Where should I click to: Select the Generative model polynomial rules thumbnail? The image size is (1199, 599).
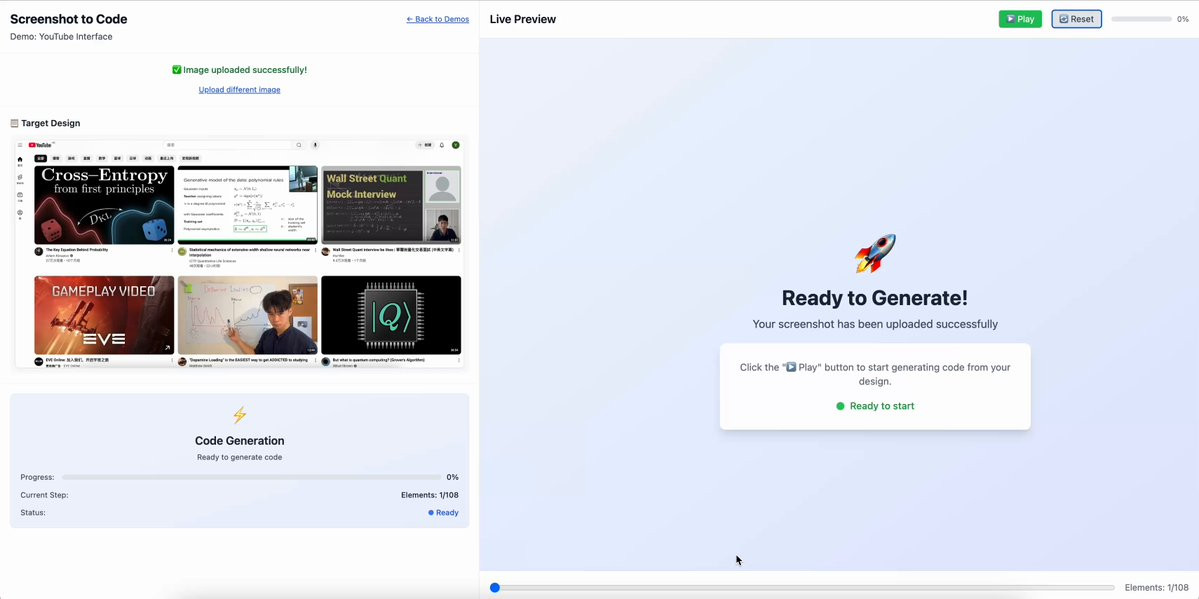[x=247, y=205]
